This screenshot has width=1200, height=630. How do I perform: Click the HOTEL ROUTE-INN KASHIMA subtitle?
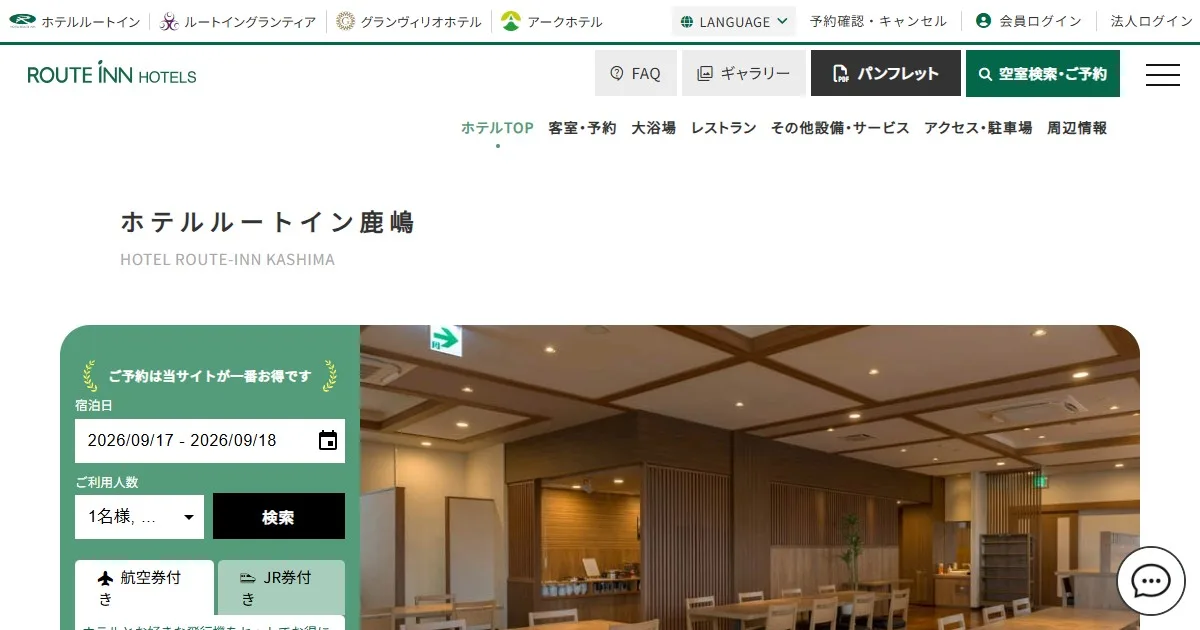227,260
